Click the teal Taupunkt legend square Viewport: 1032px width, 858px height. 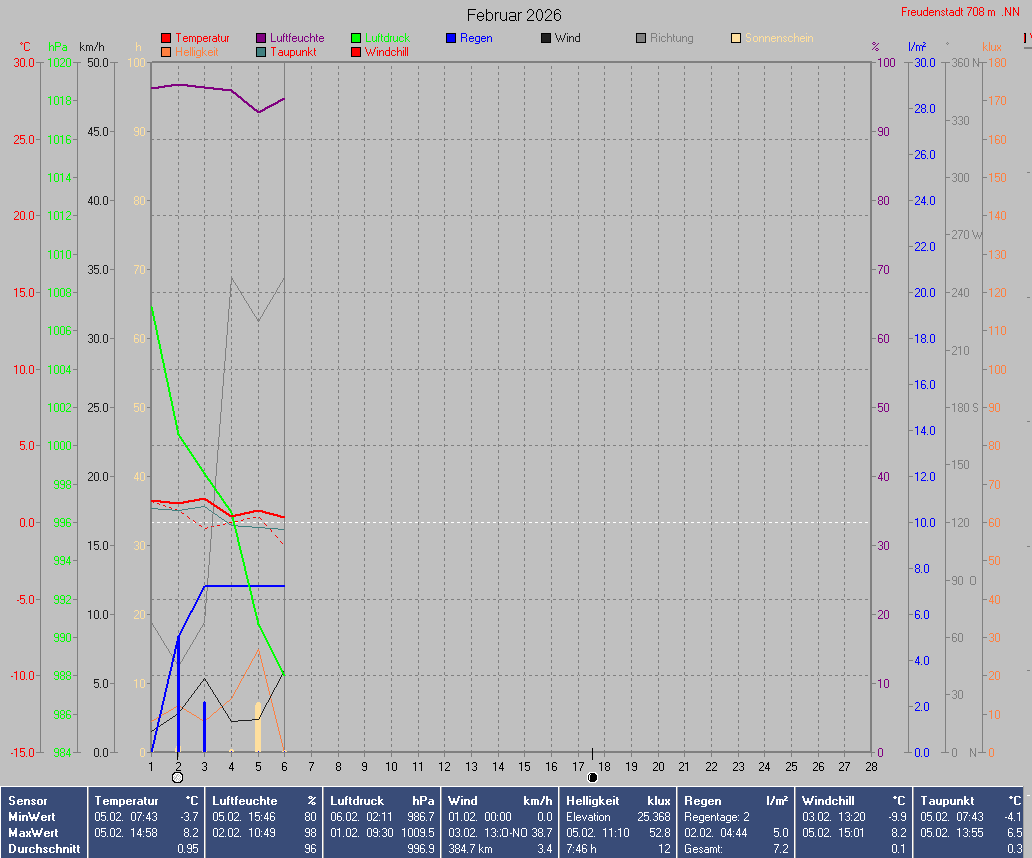[x=261, y=52]
